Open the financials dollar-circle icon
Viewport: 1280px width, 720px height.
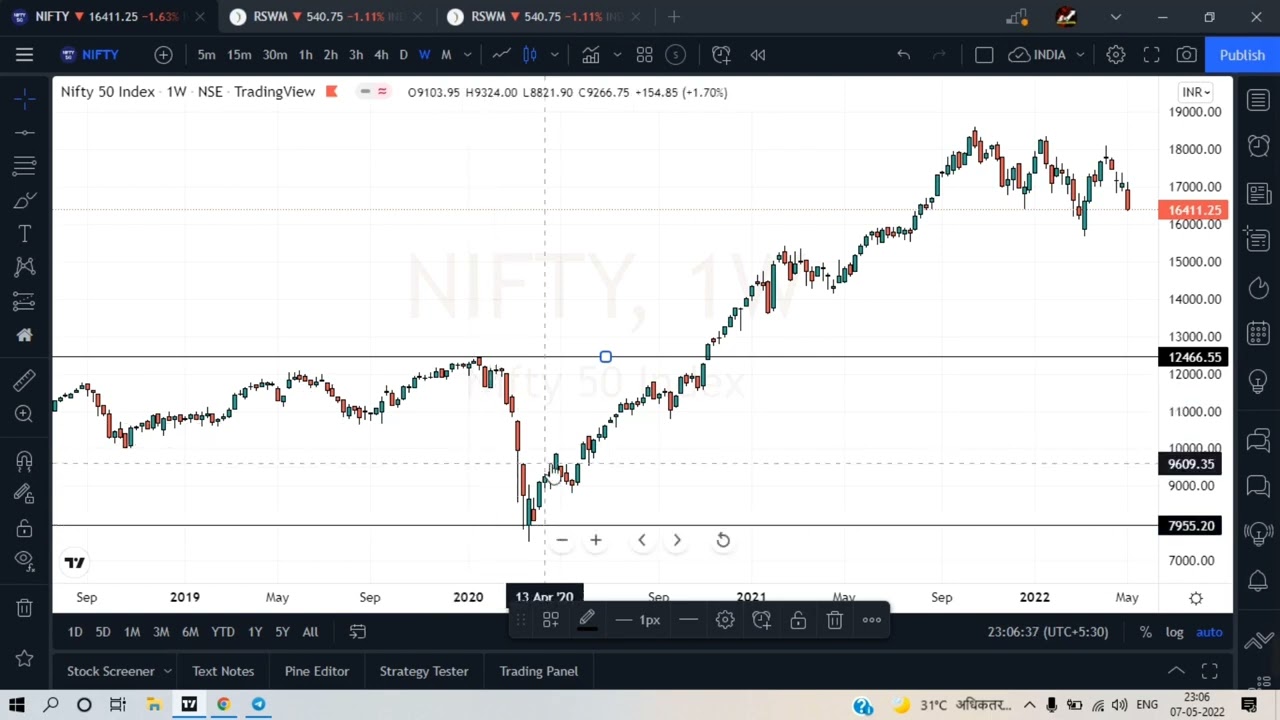(x=676, y=55)
